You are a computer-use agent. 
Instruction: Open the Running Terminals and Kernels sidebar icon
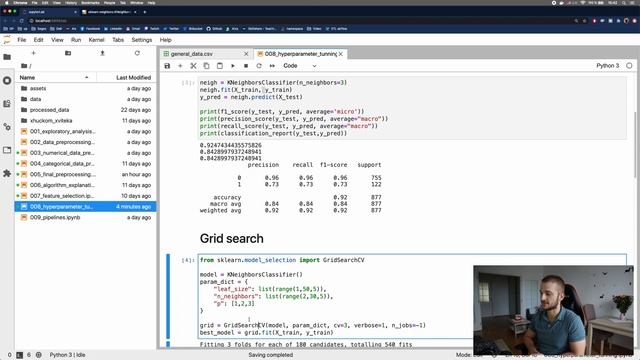[x=7, y=80]
